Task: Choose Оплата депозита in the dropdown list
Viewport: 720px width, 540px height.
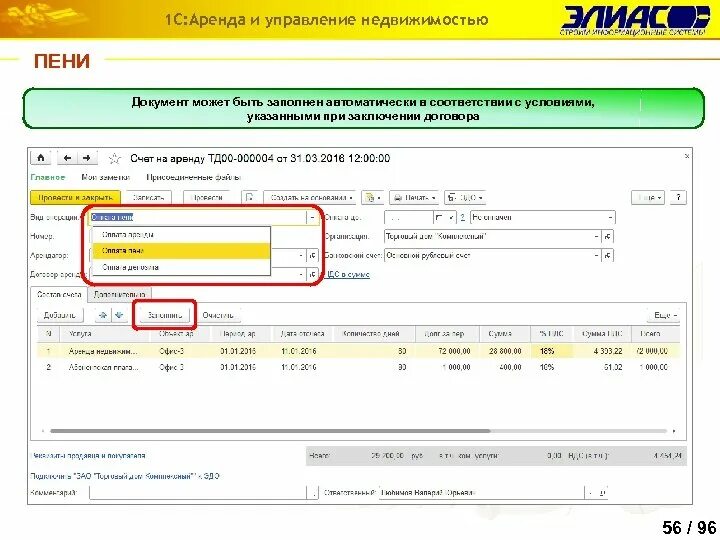Action: pos(181,267)
